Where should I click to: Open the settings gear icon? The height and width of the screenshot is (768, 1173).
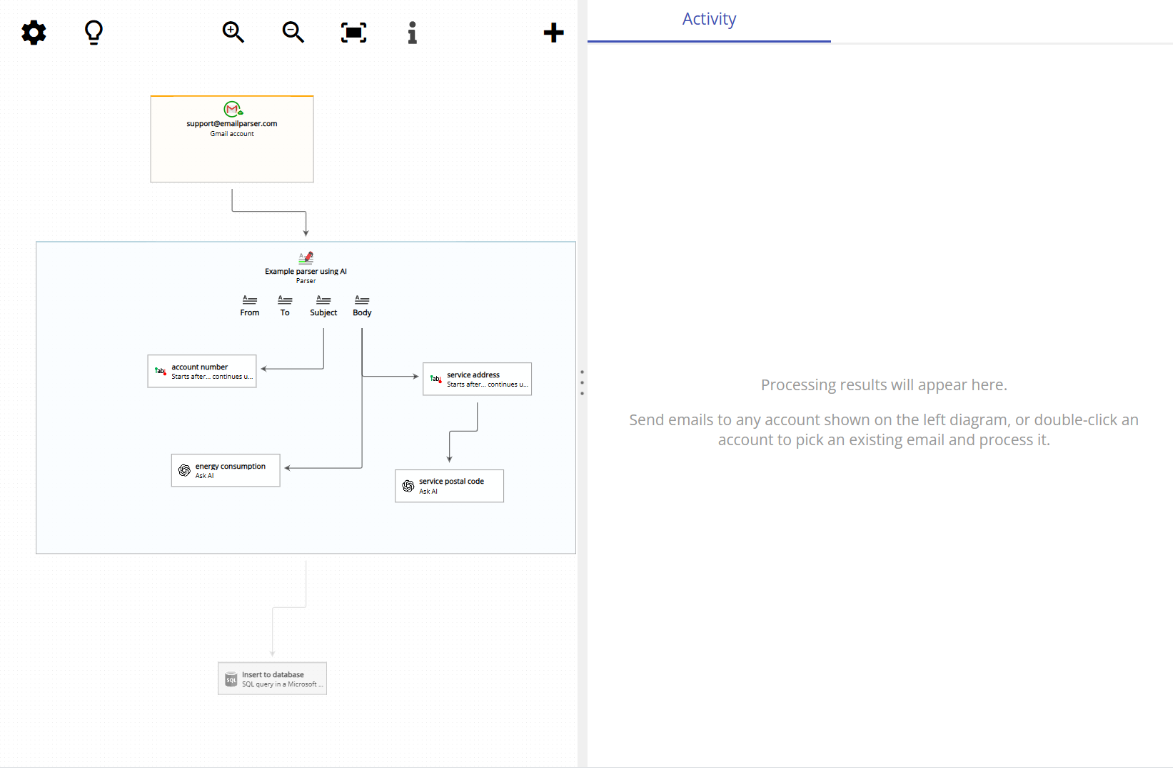tap(33, 32)
